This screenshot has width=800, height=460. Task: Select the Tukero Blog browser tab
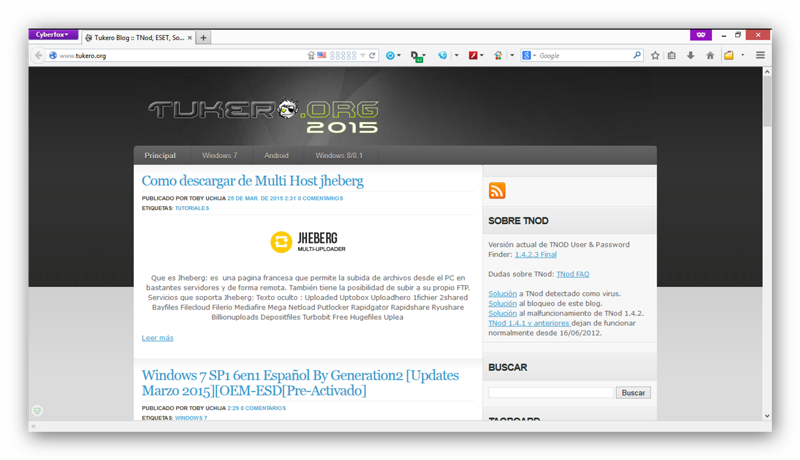138,38
